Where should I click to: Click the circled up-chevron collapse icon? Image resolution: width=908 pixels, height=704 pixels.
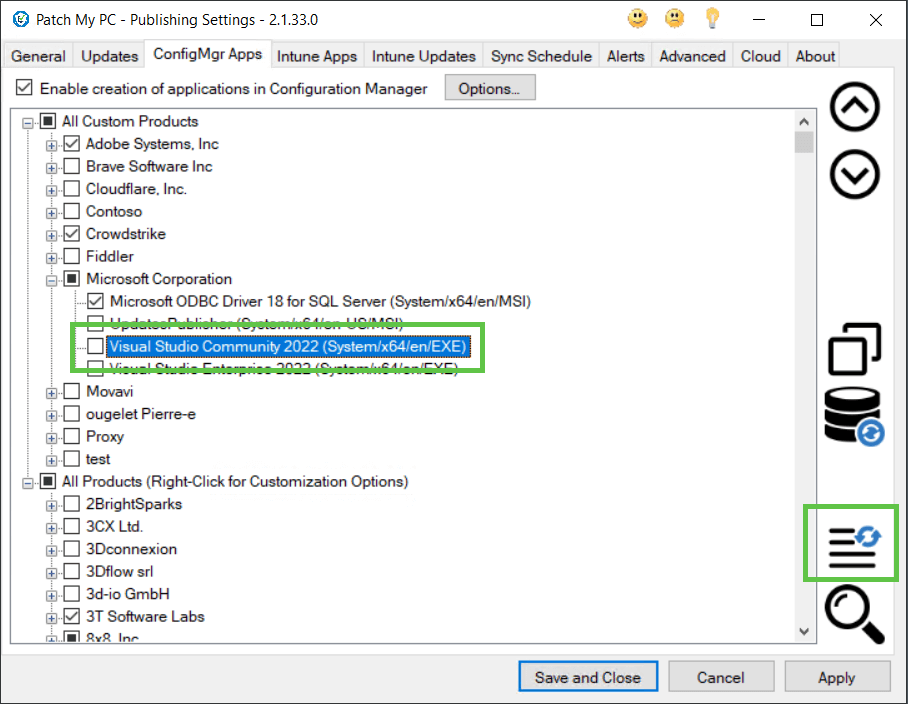point(855,107)
